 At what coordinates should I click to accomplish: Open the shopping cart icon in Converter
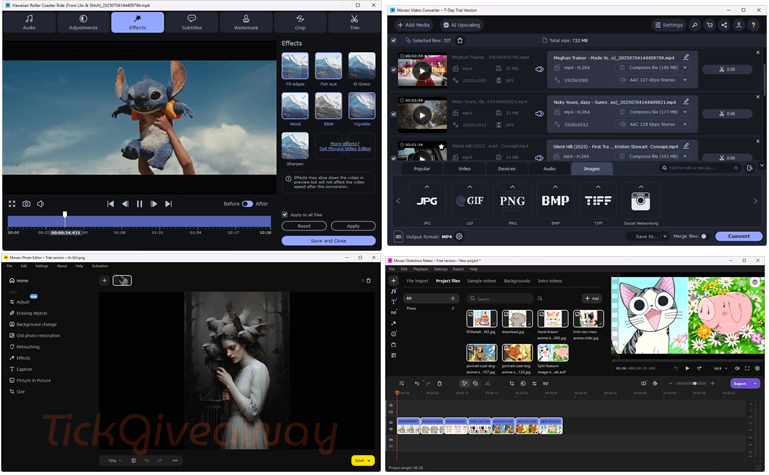[x=709, y=25]
